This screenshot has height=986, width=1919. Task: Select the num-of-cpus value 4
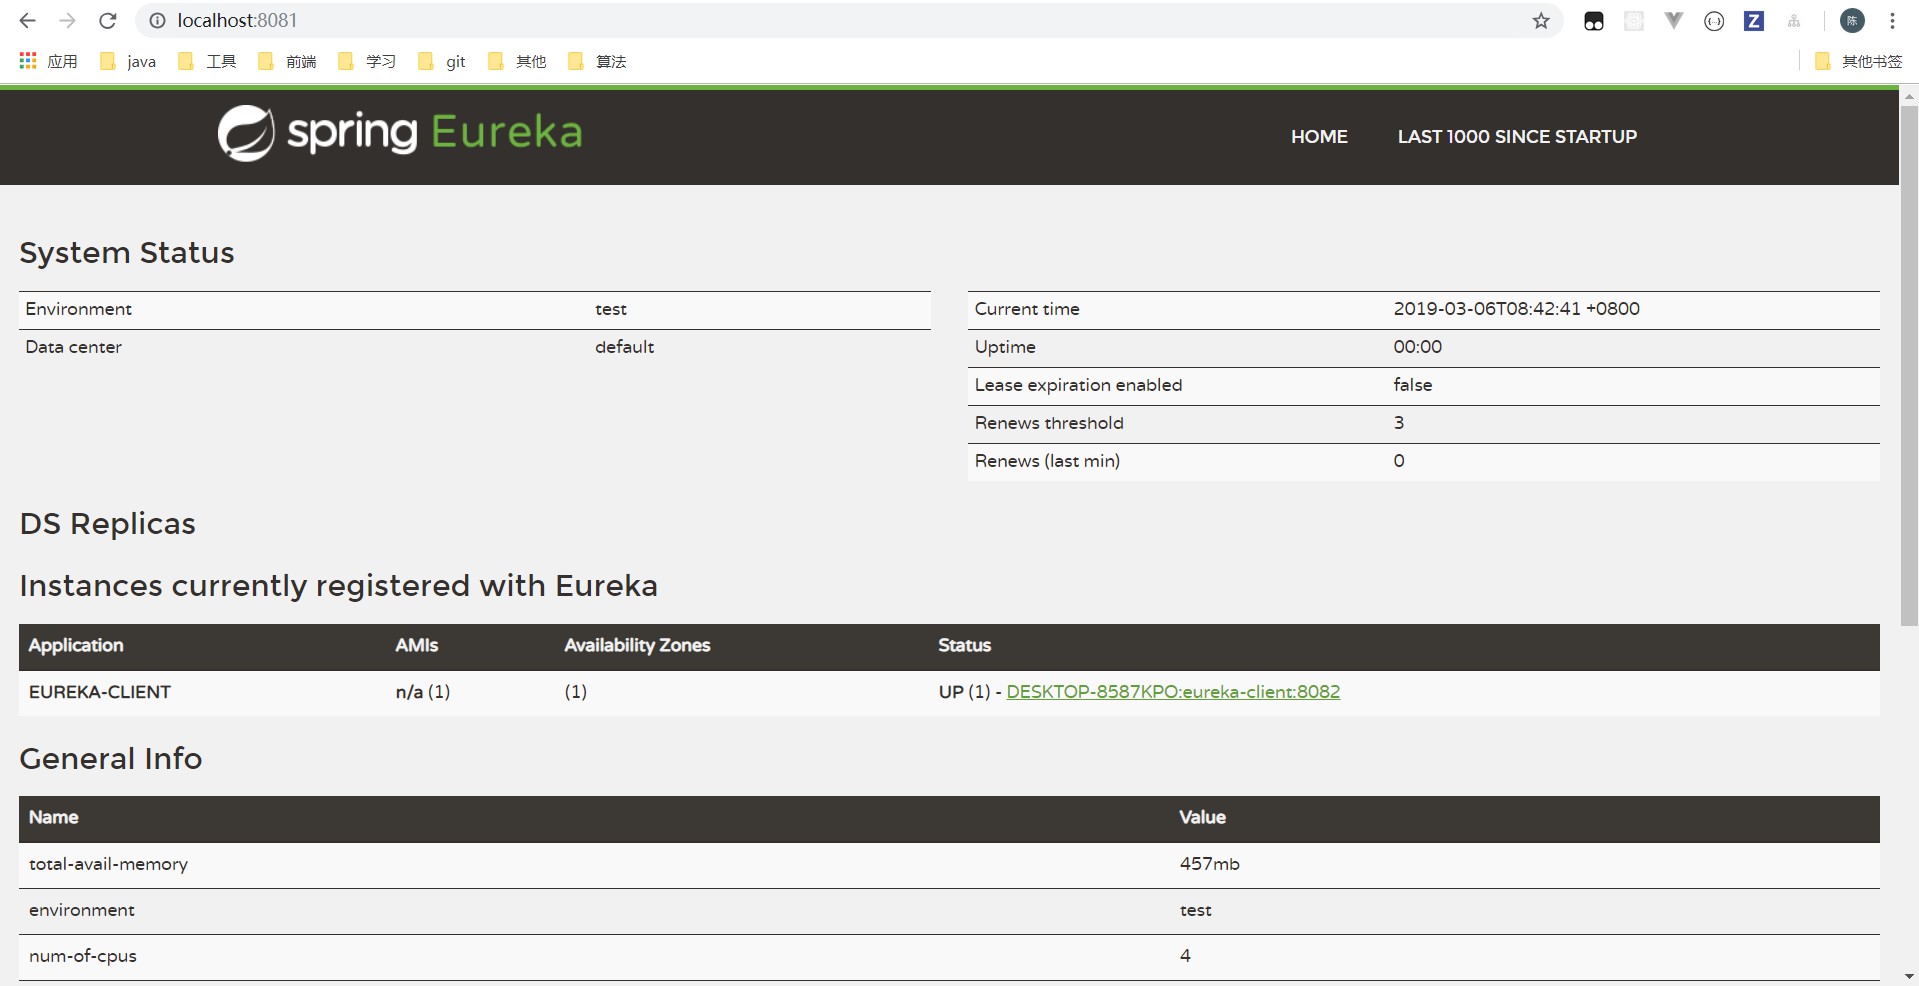(x=1185, y=956)
